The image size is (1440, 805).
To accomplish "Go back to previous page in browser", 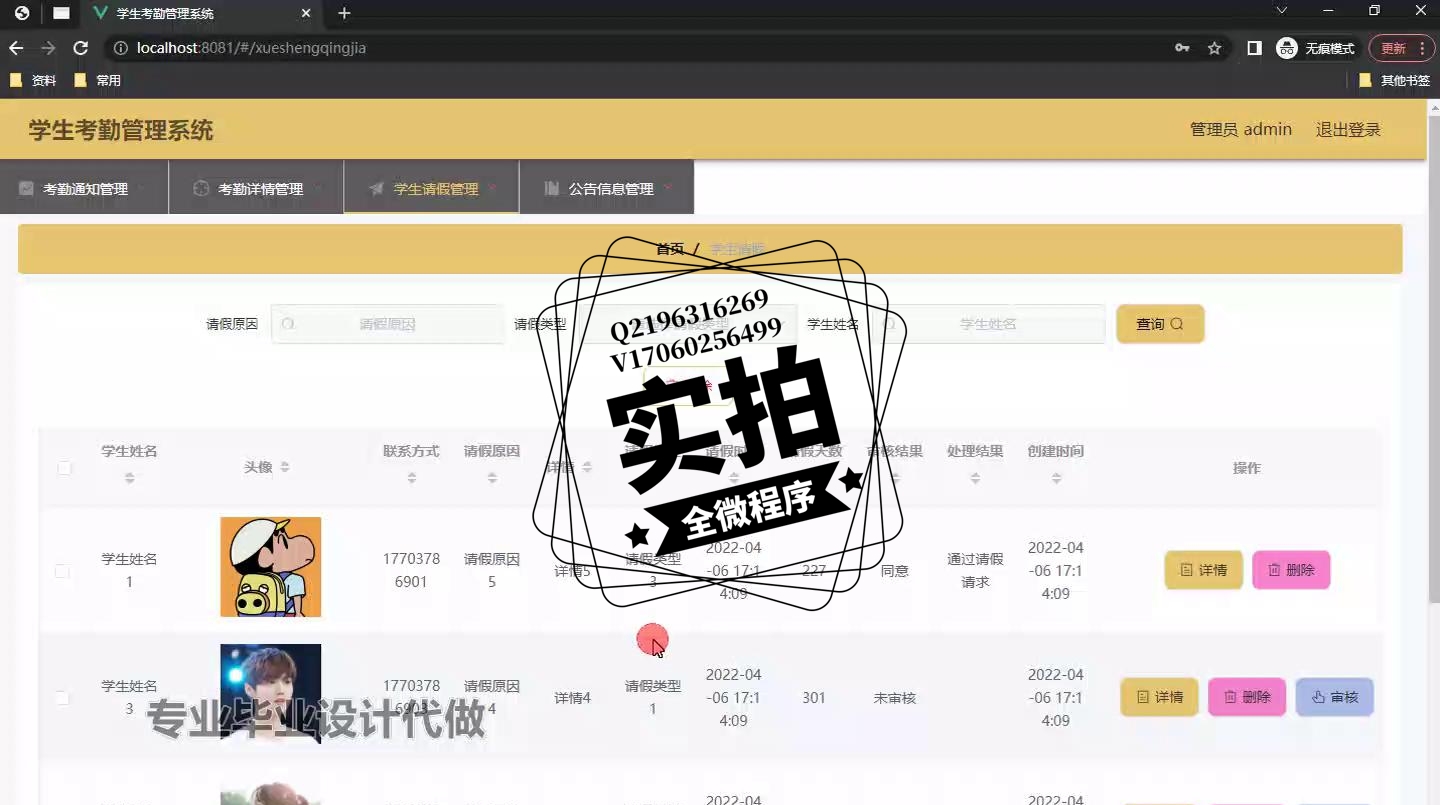I will point(16,48).
